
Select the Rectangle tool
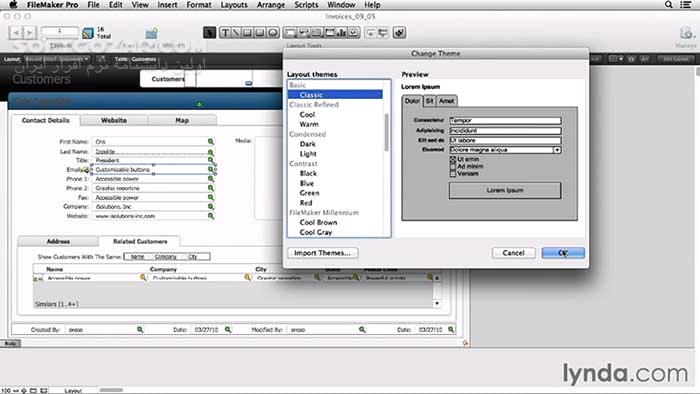[247, 33]
